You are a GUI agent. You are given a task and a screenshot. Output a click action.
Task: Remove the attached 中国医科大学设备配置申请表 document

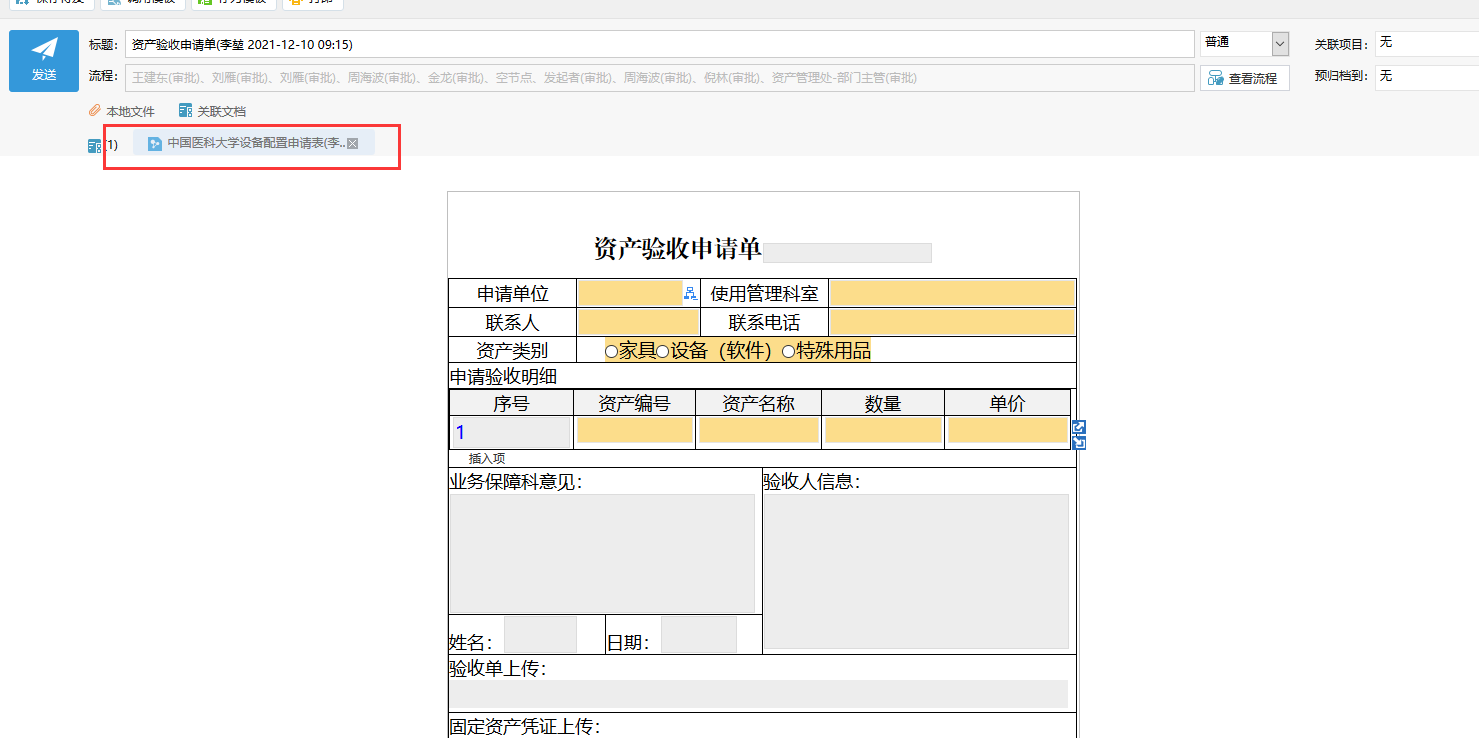coord(352,144)
